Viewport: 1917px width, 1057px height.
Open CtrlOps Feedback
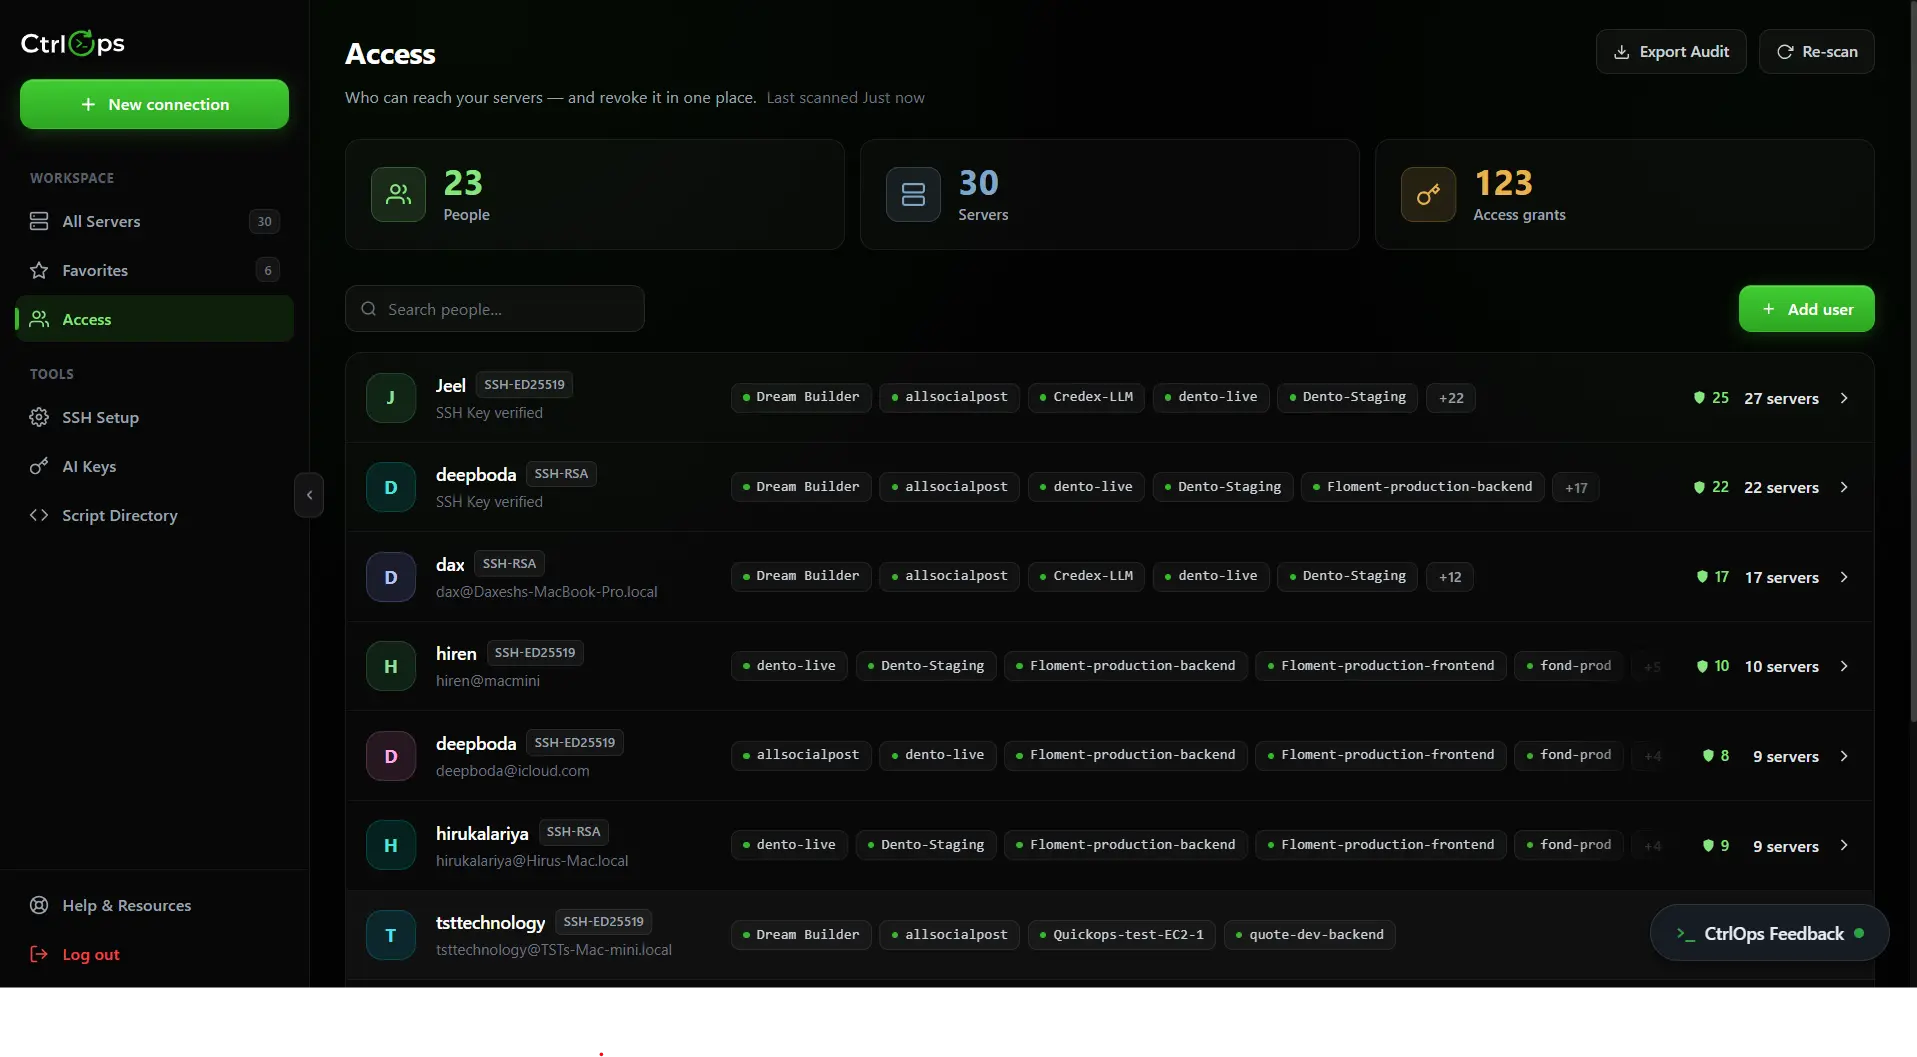point(1769,933)
